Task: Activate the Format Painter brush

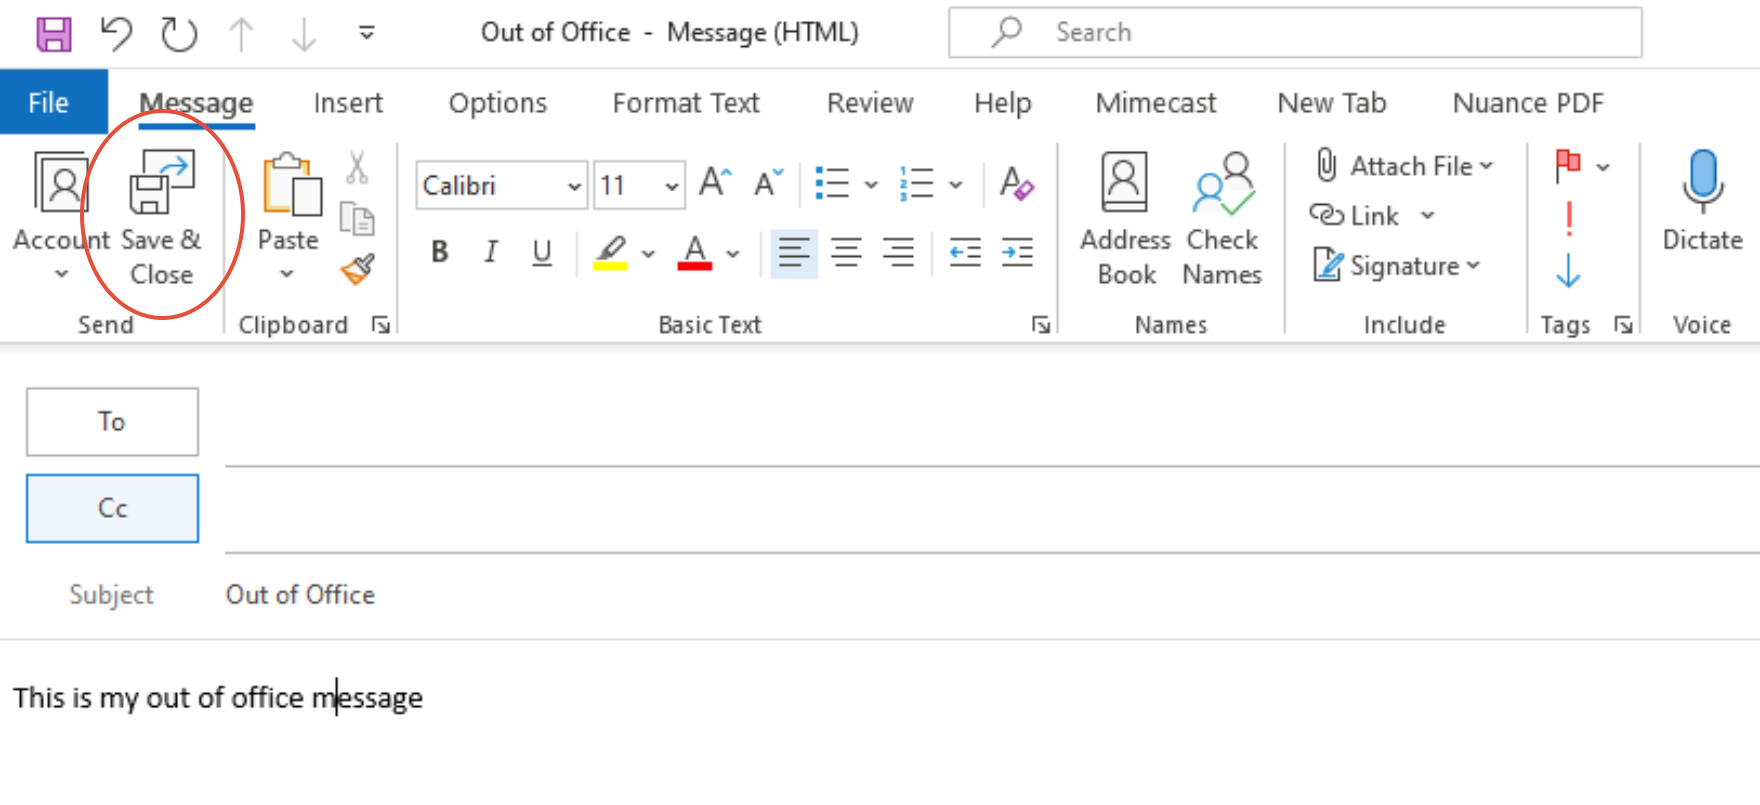Action: (x=357, y=269)
